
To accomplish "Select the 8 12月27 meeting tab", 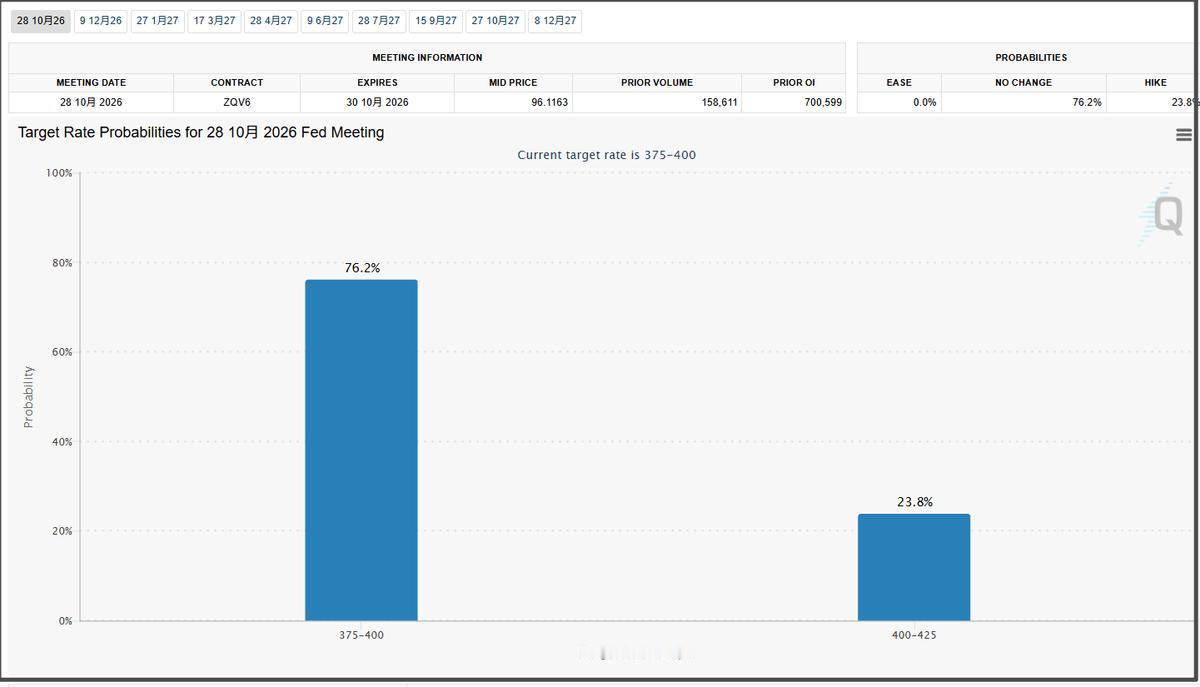I will [x=555, y=21].
